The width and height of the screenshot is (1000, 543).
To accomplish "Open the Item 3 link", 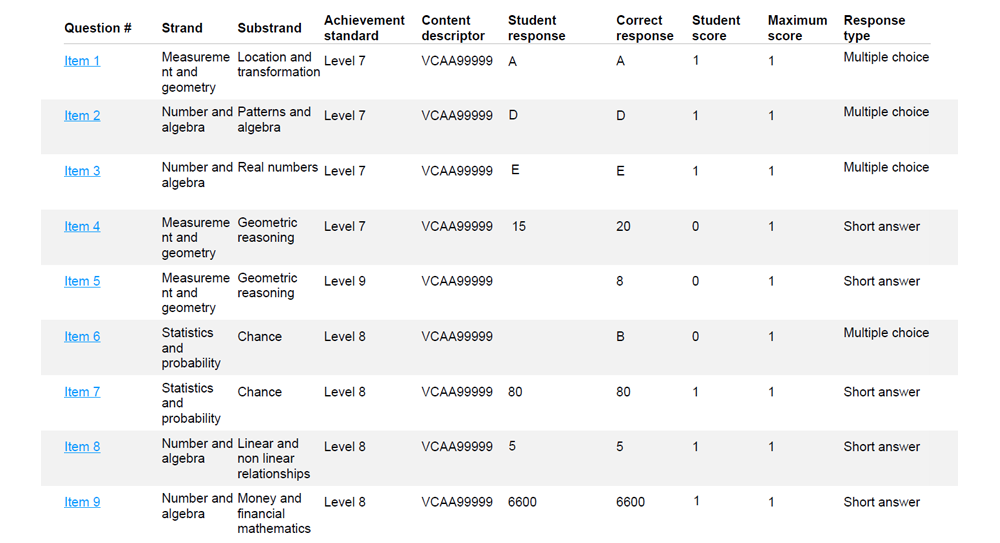I will click(x=82, y=172).
